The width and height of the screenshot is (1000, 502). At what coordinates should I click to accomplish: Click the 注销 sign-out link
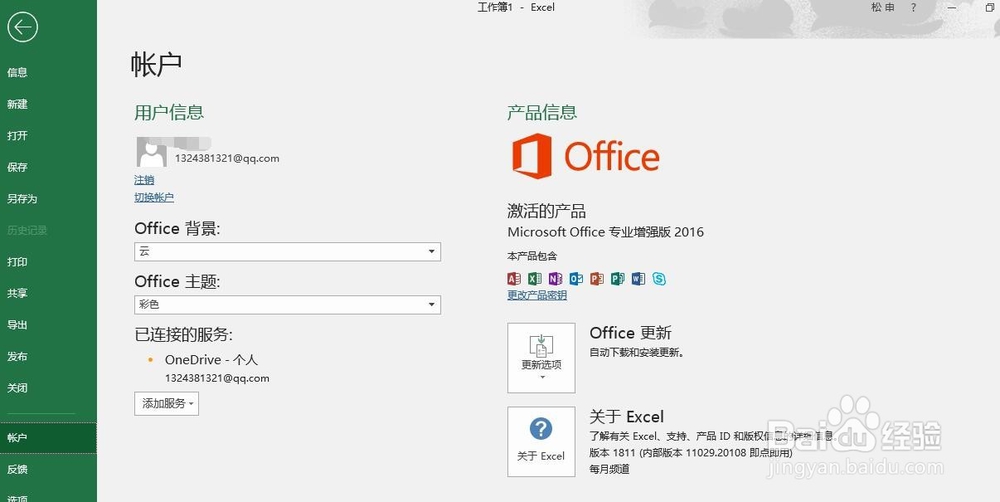(x=144, y=180)
